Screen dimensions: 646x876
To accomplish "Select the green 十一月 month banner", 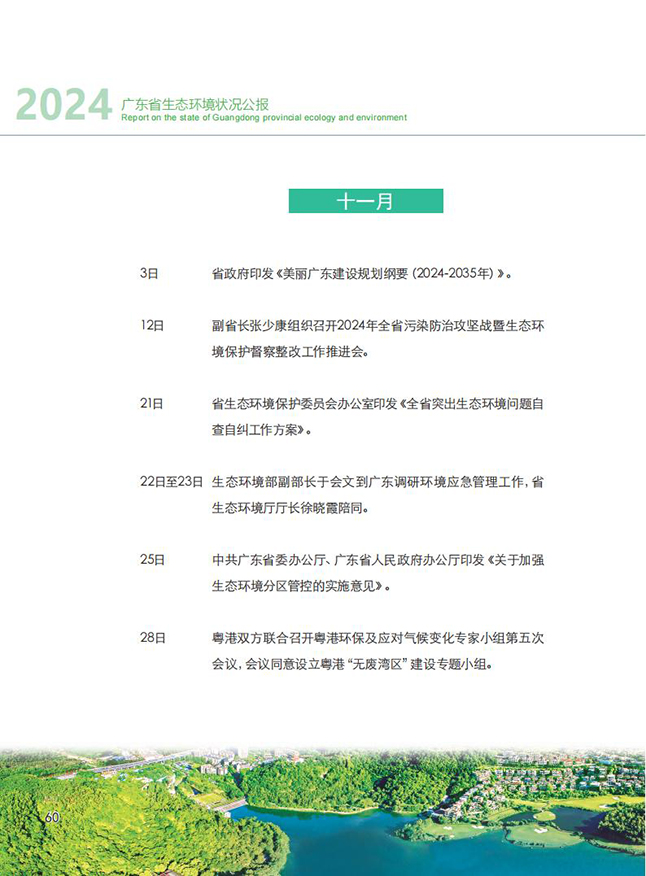I will pyautogui.click(x=365, y=201).
